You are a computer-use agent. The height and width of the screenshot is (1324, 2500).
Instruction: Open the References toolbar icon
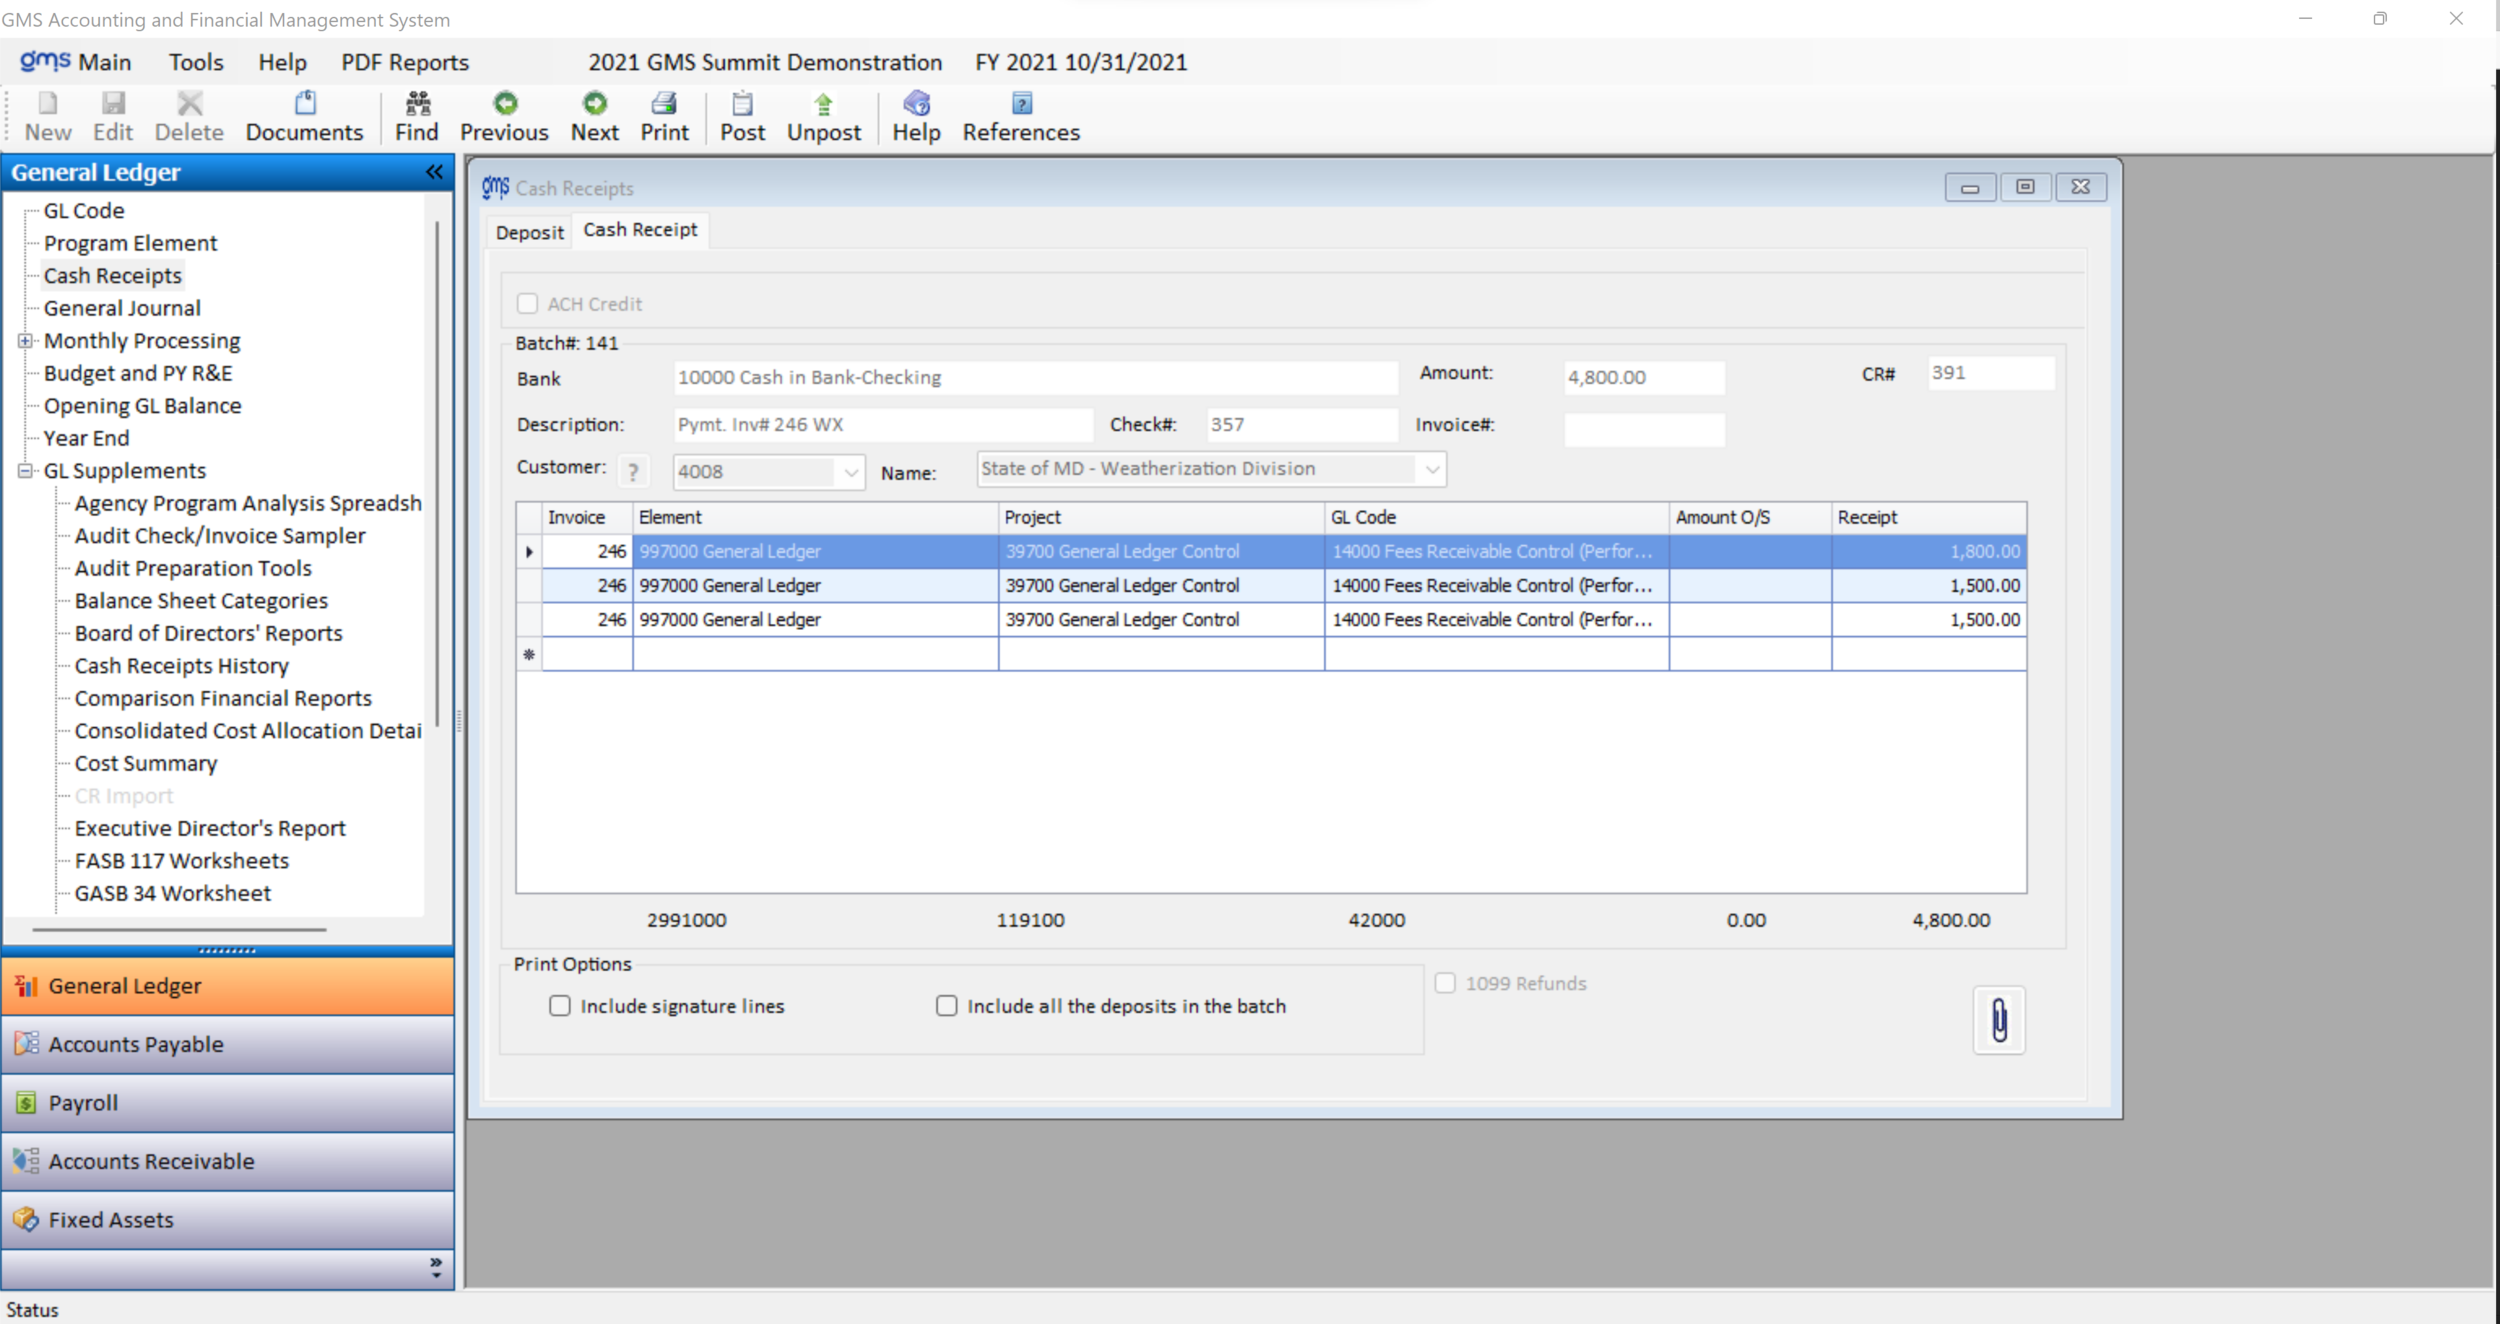(1021, 104)
